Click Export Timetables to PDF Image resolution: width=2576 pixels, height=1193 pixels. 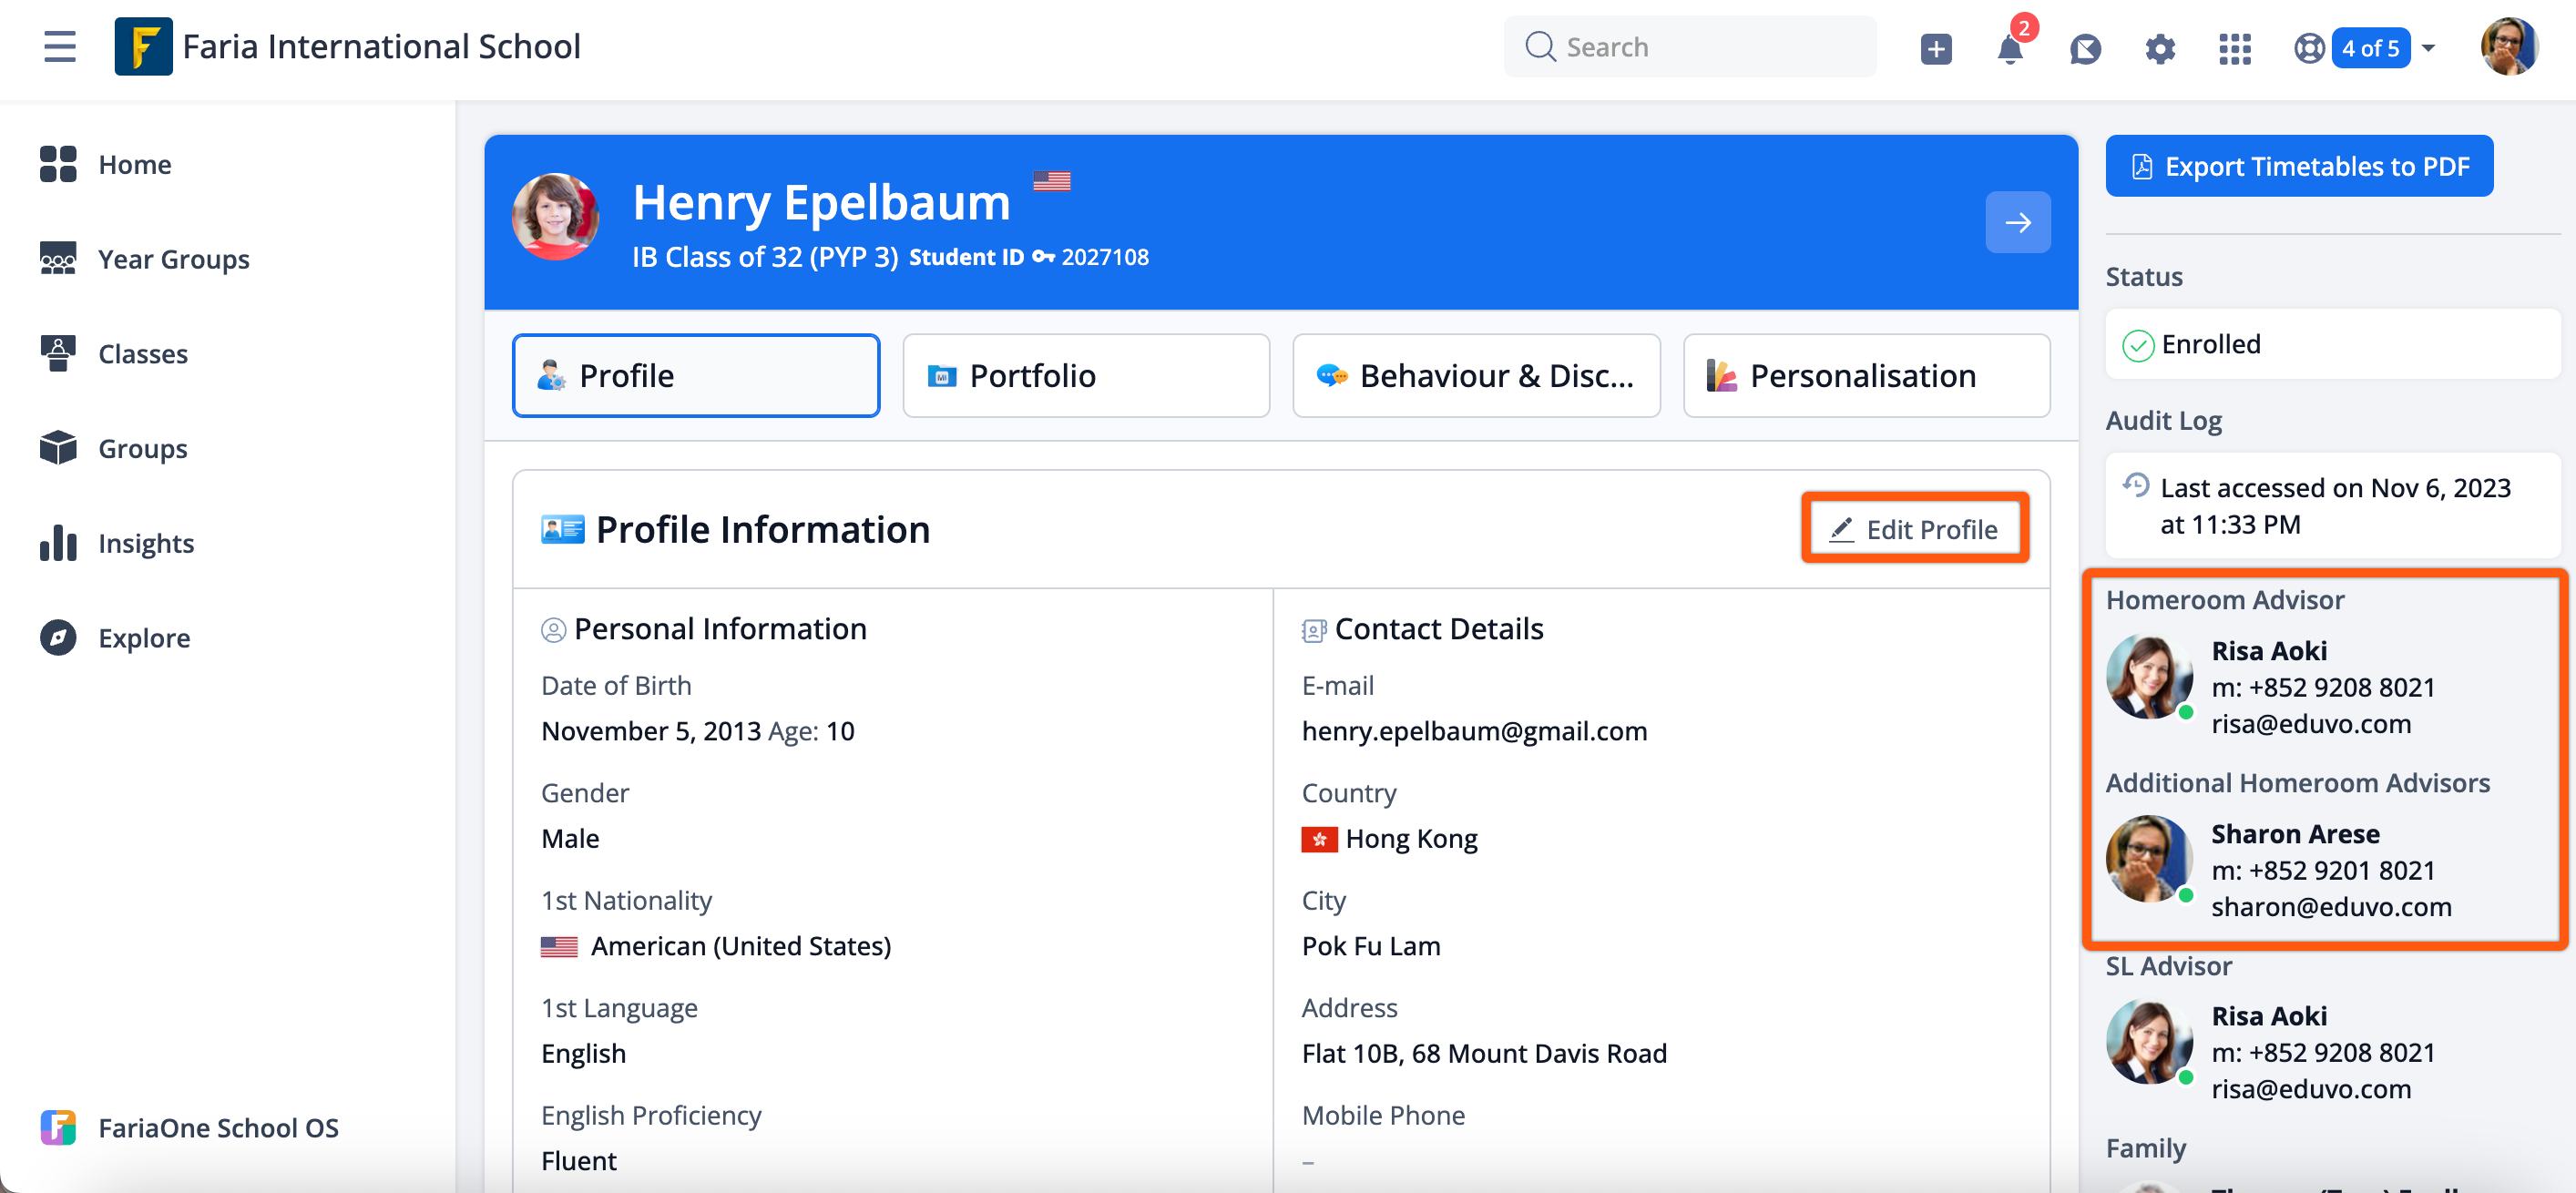tap(2298, 166)
